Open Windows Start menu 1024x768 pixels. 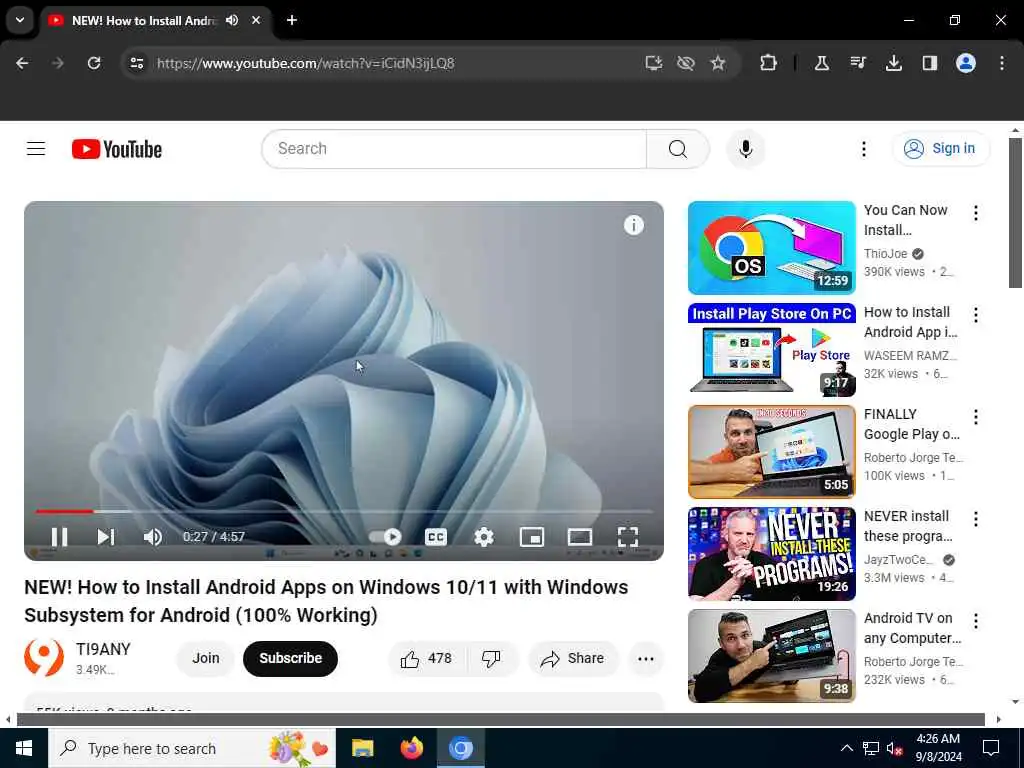(x=24, y=748)
